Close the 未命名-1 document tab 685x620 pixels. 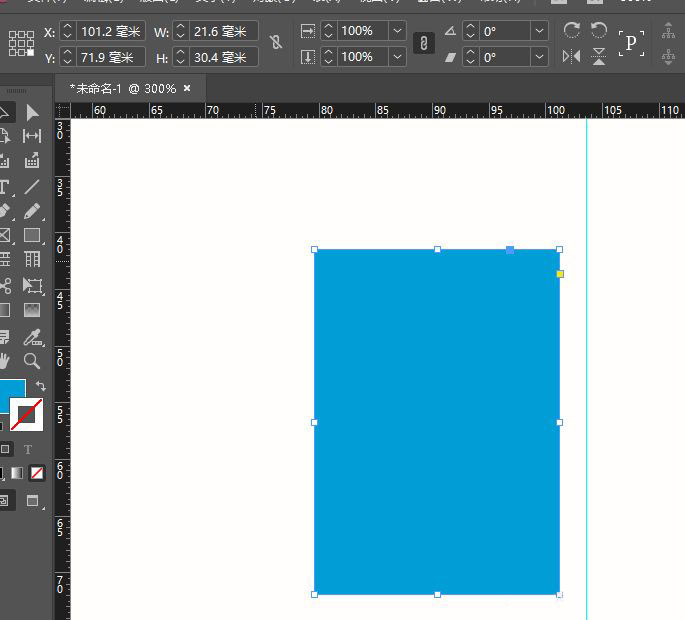(187, 88)
